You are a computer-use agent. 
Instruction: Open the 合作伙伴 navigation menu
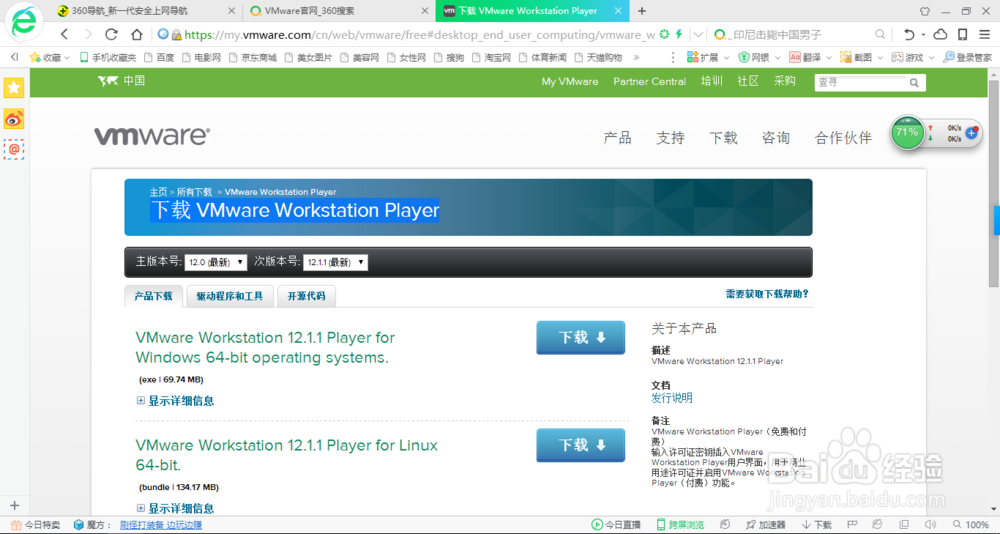tap(843, 138)
